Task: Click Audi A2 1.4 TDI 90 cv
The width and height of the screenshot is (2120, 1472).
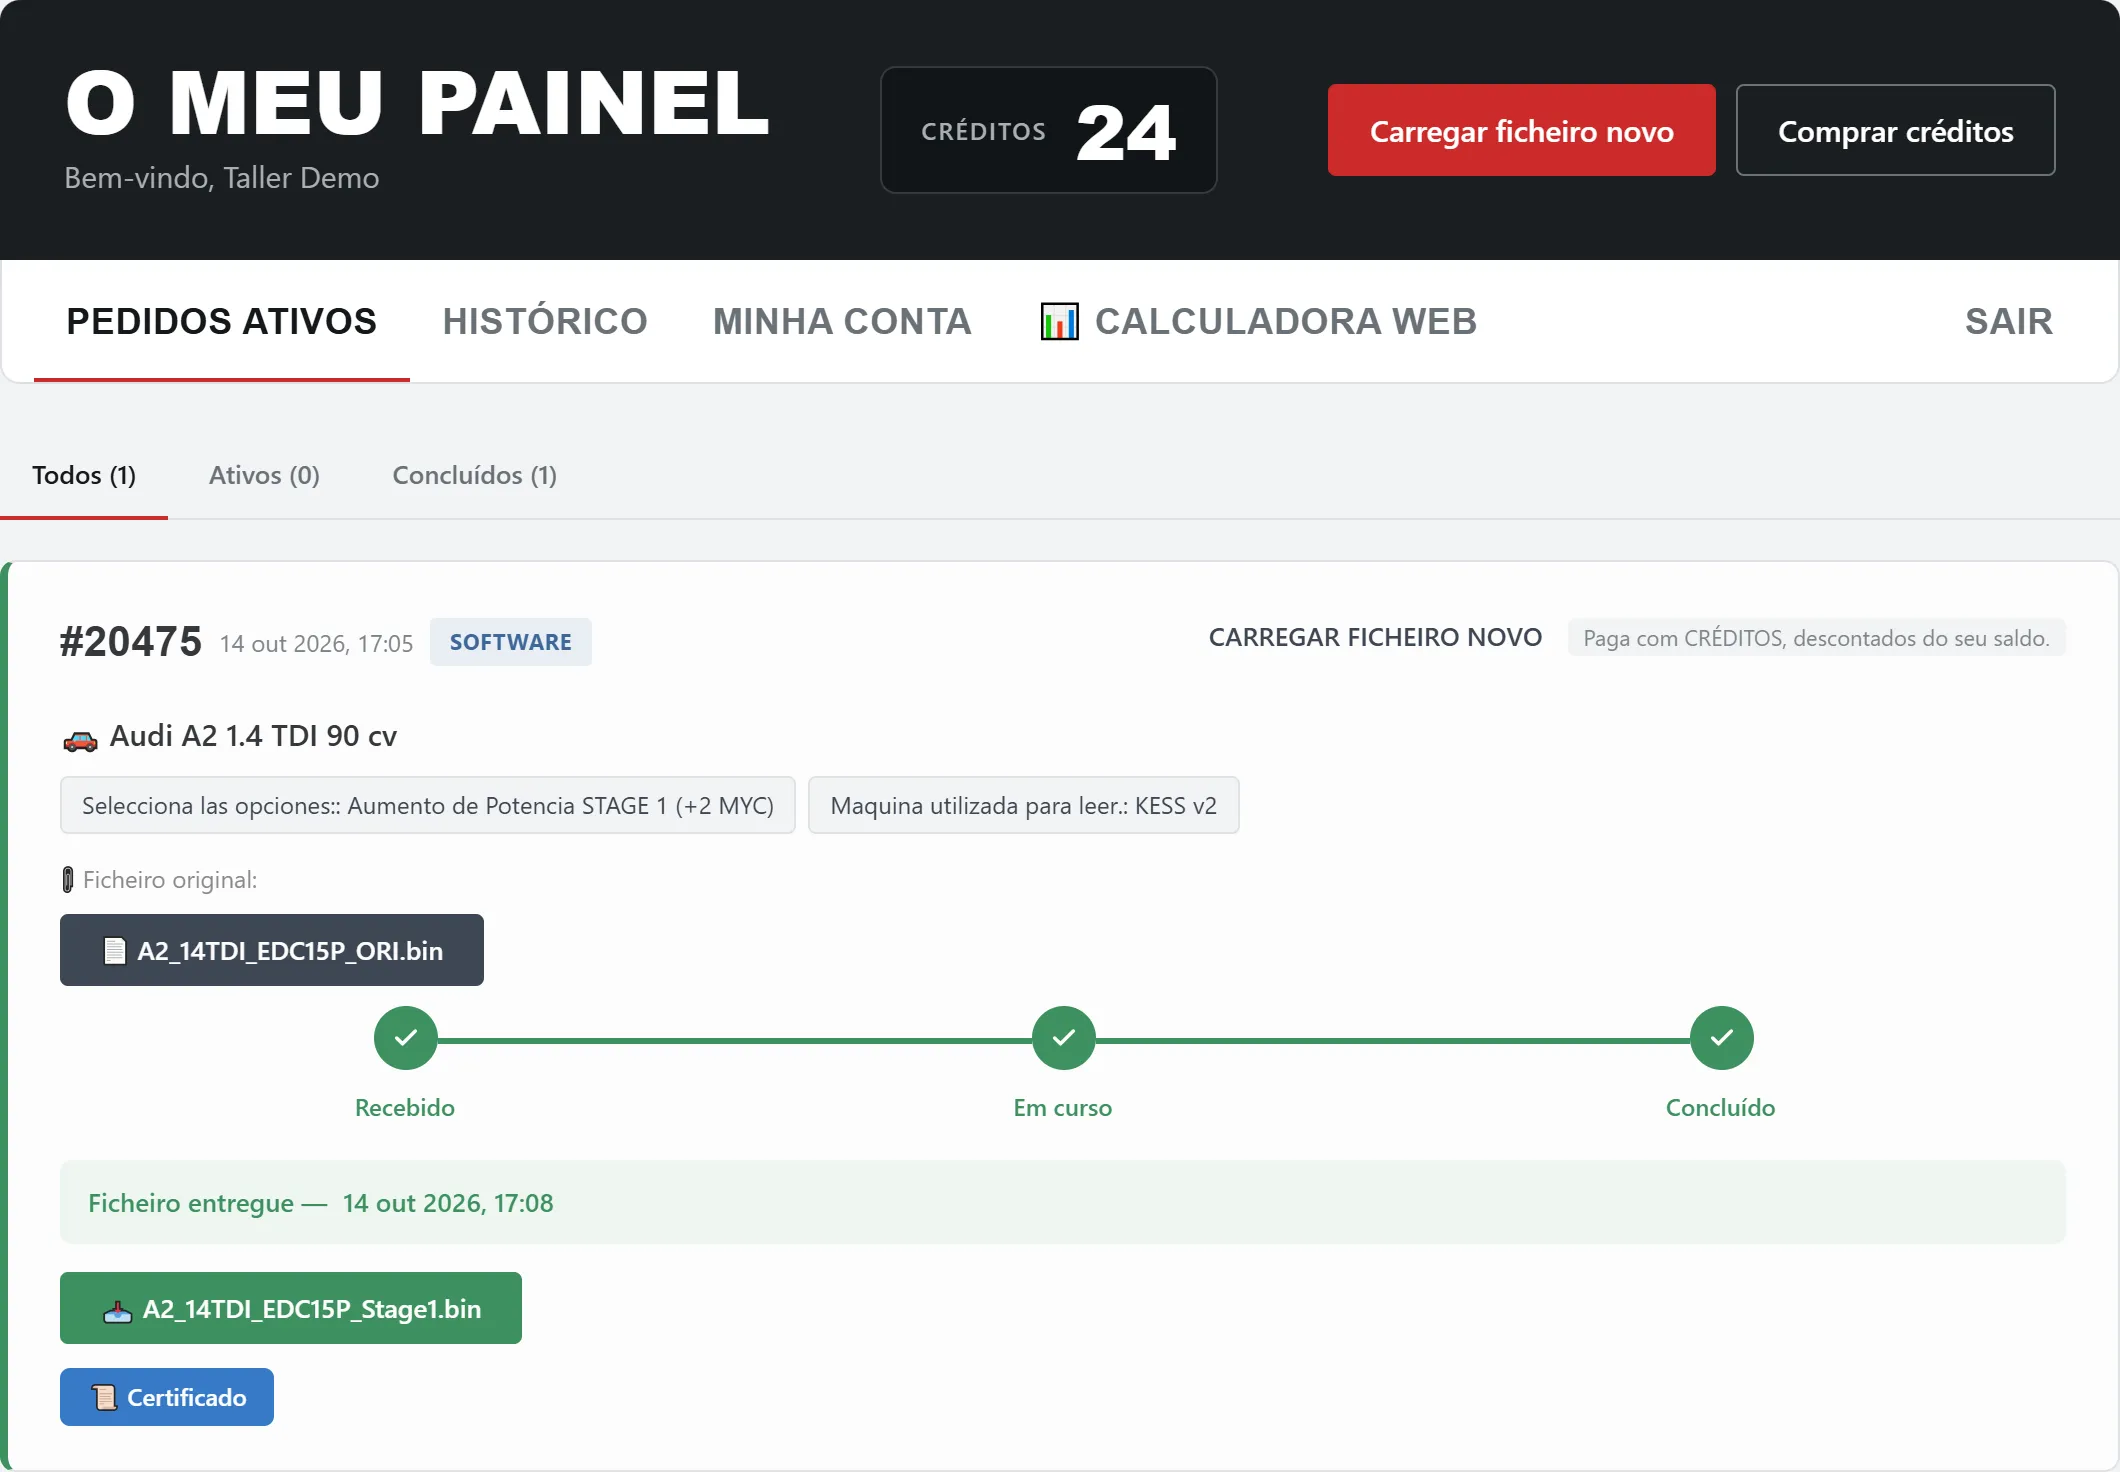Action: click(x=253, y=736)
